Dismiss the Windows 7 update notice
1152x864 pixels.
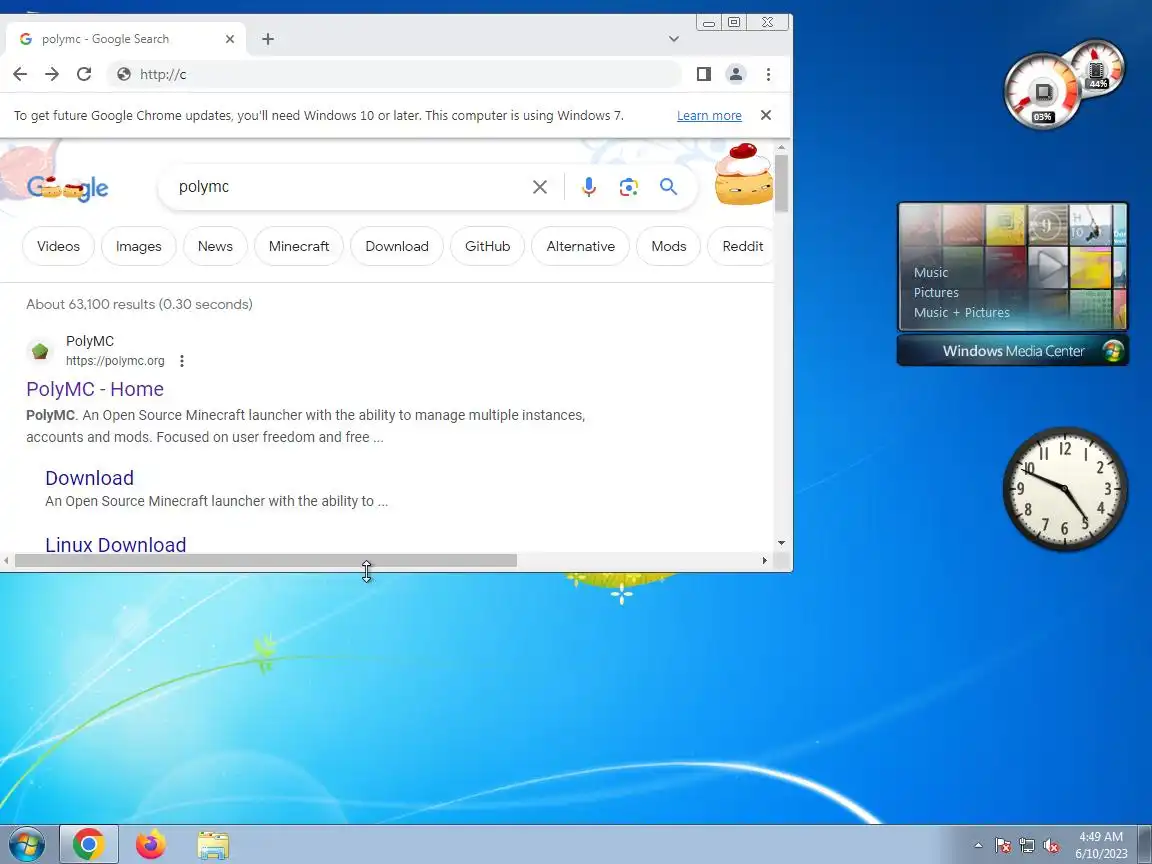766,115
